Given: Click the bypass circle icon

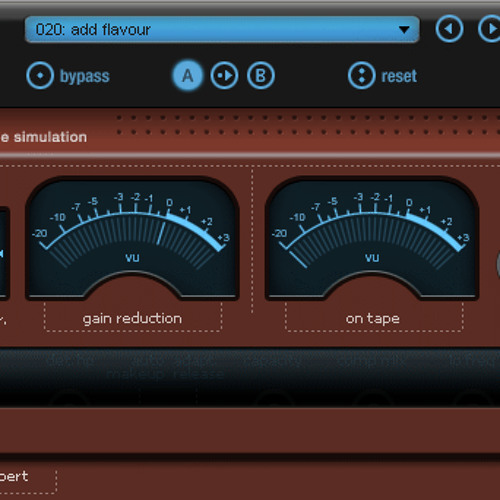Looking at the screenshot, I should pyautogui.click(x=40, y=75).
